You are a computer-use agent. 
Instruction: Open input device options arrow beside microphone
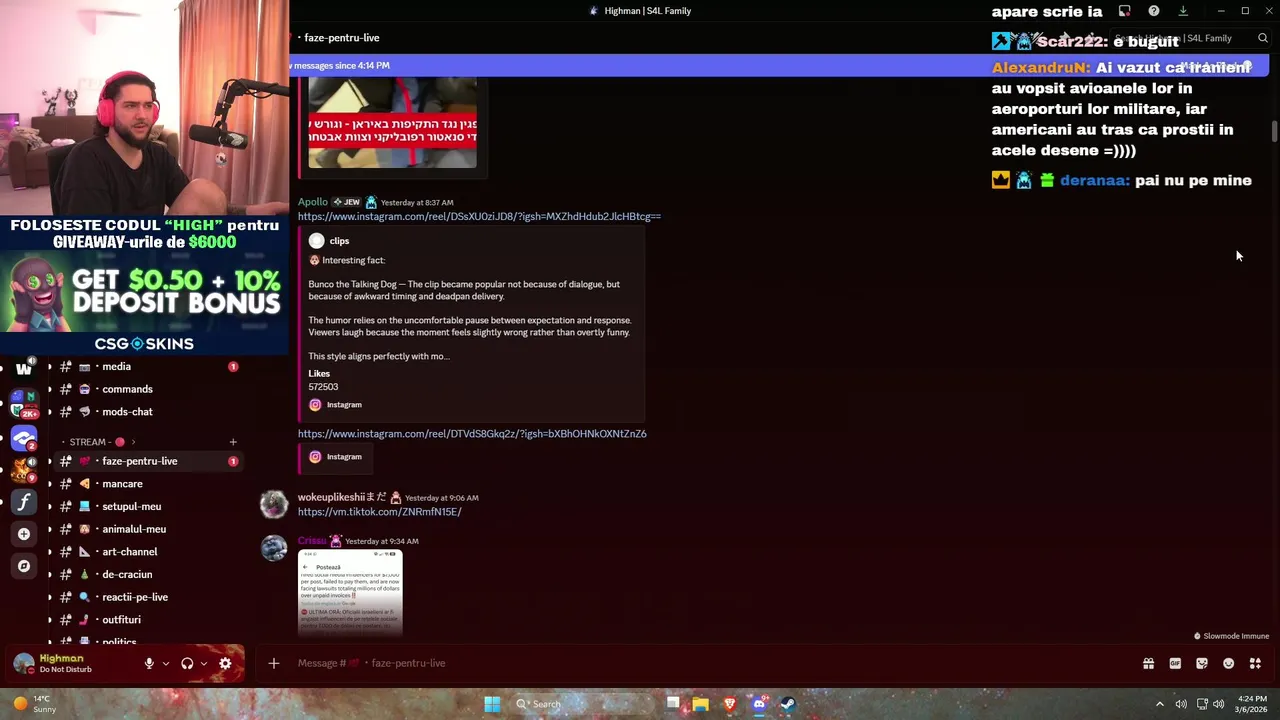click(166, 663)
